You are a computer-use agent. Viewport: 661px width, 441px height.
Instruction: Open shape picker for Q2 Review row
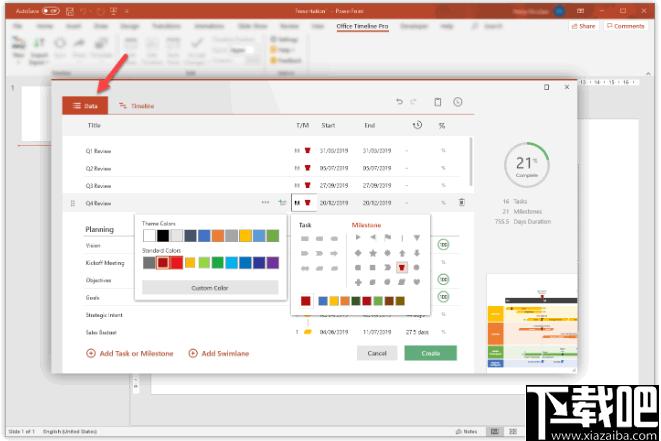307,168
